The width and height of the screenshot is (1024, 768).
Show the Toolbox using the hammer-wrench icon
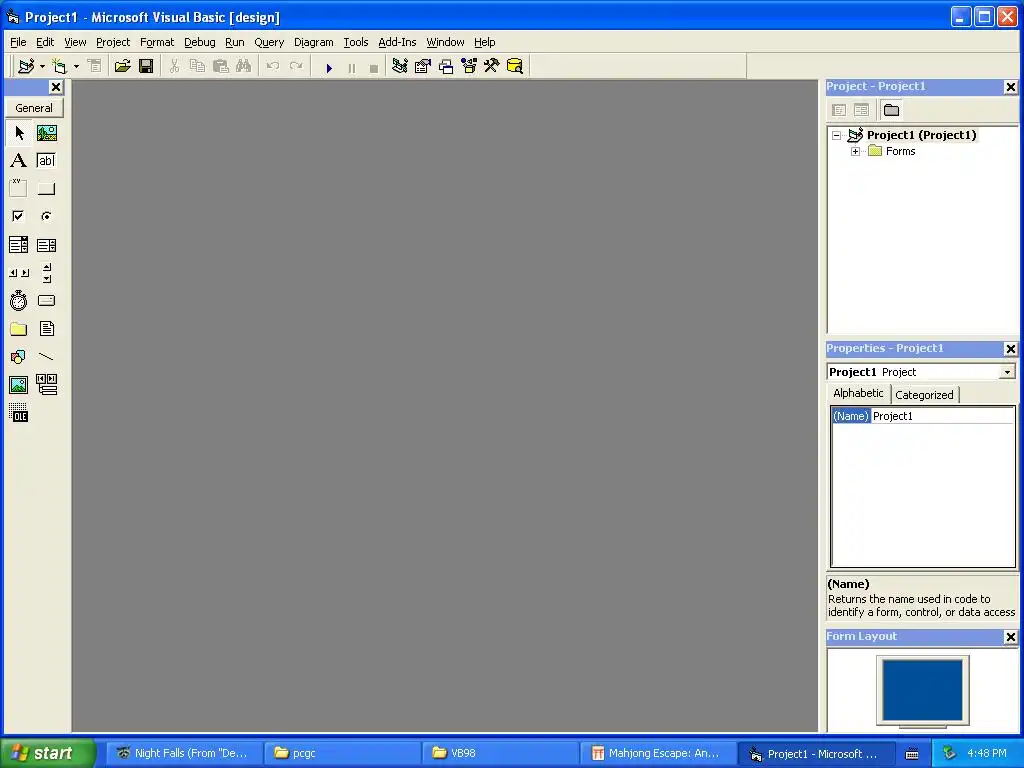click(492, 66)
